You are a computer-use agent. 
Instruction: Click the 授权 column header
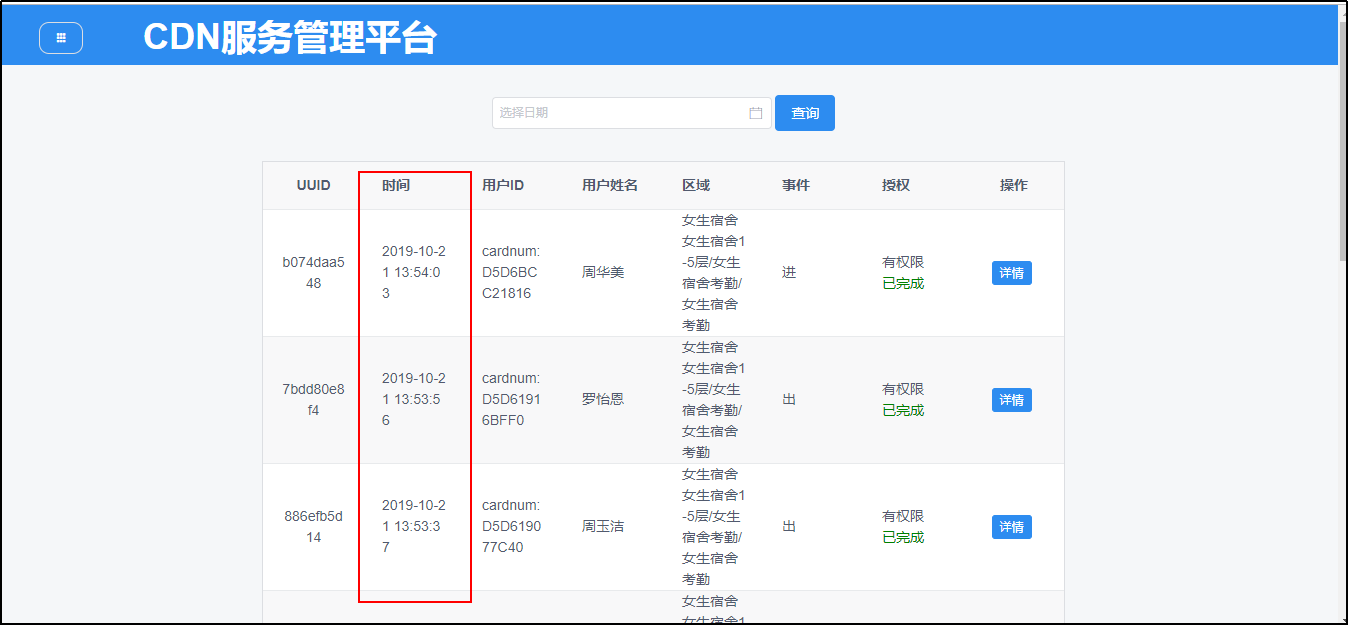[896, 185]
